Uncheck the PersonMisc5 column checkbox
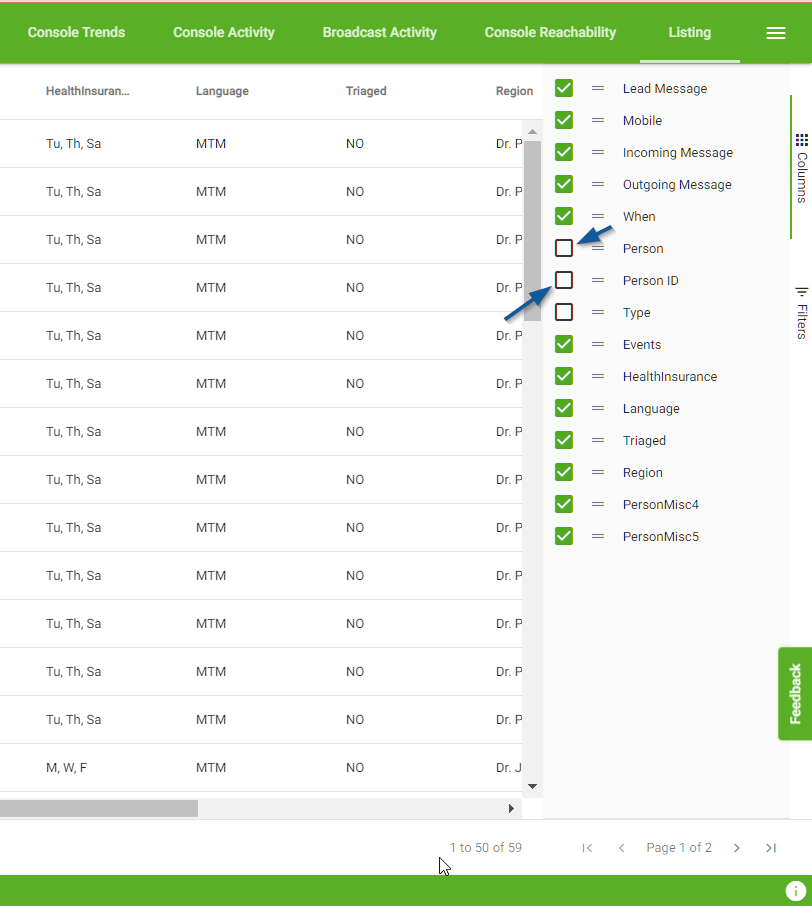The width and height of the screenshot is (812, 906). pyautogui.click(x=564, y=536)
